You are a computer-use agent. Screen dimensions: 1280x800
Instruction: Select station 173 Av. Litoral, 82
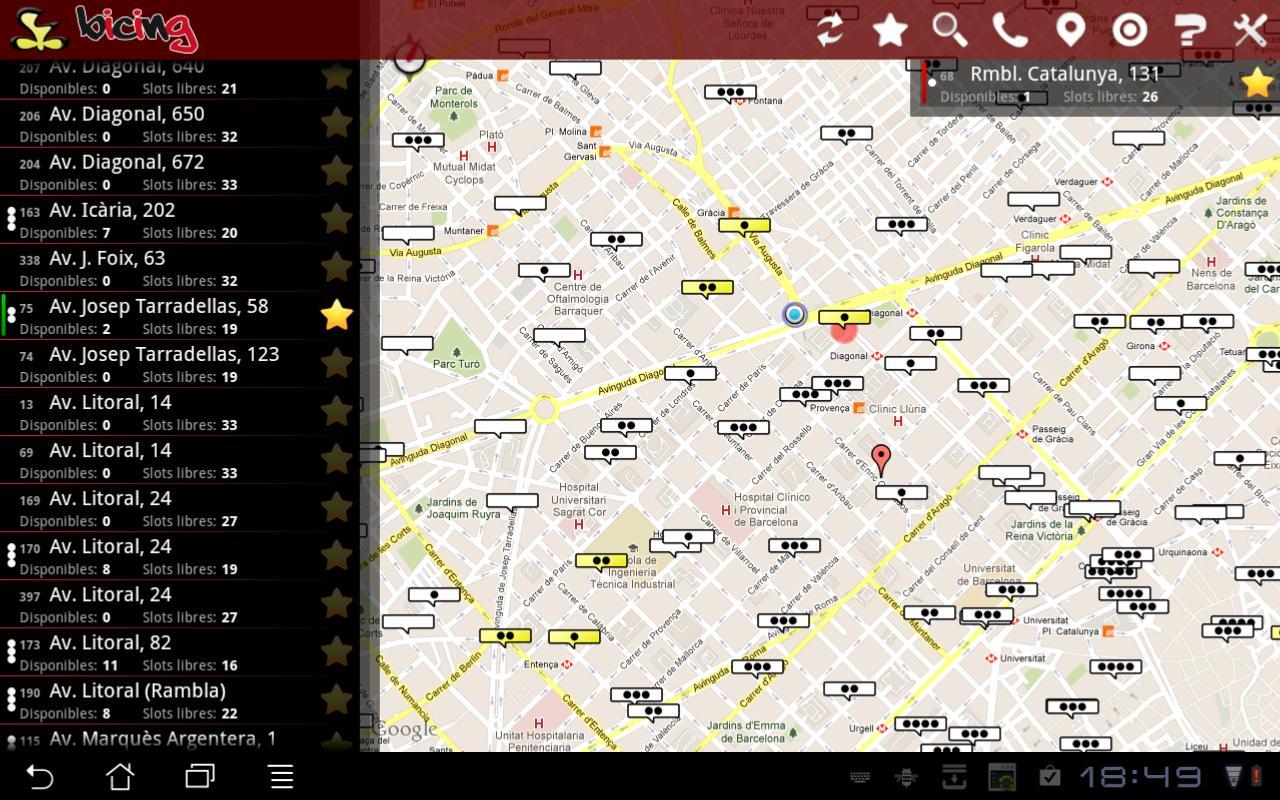[x=180, y=652]
